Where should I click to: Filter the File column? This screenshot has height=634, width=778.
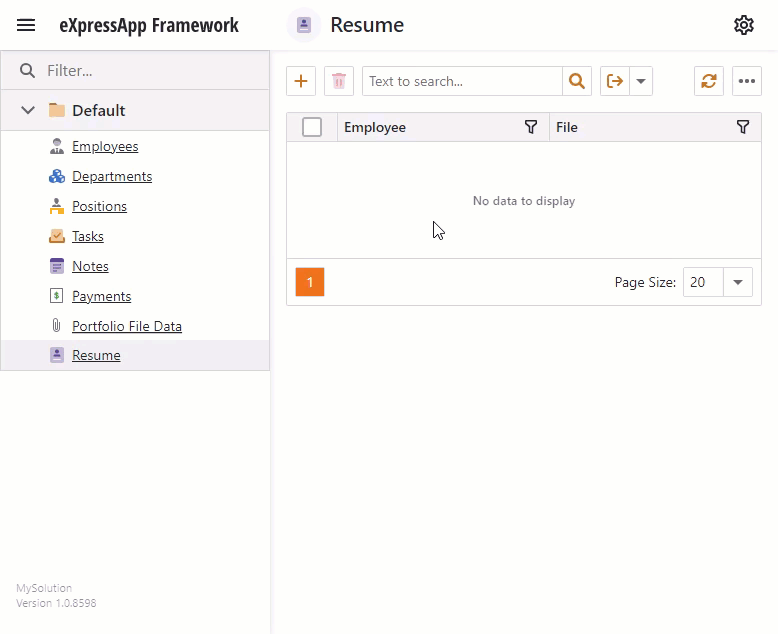point(743,127)
